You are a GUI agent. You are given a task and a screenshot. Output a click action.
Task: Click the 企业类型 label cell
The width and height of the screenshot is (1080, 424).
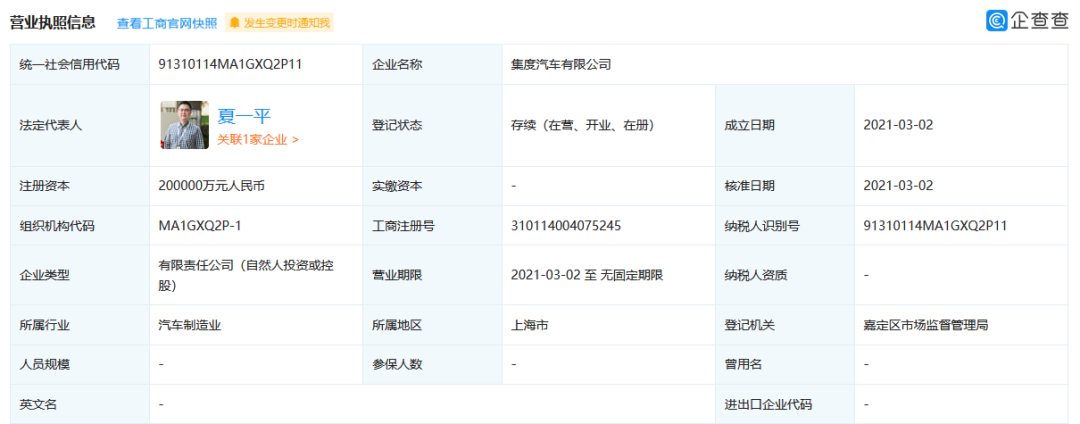[x=80, y=275]
